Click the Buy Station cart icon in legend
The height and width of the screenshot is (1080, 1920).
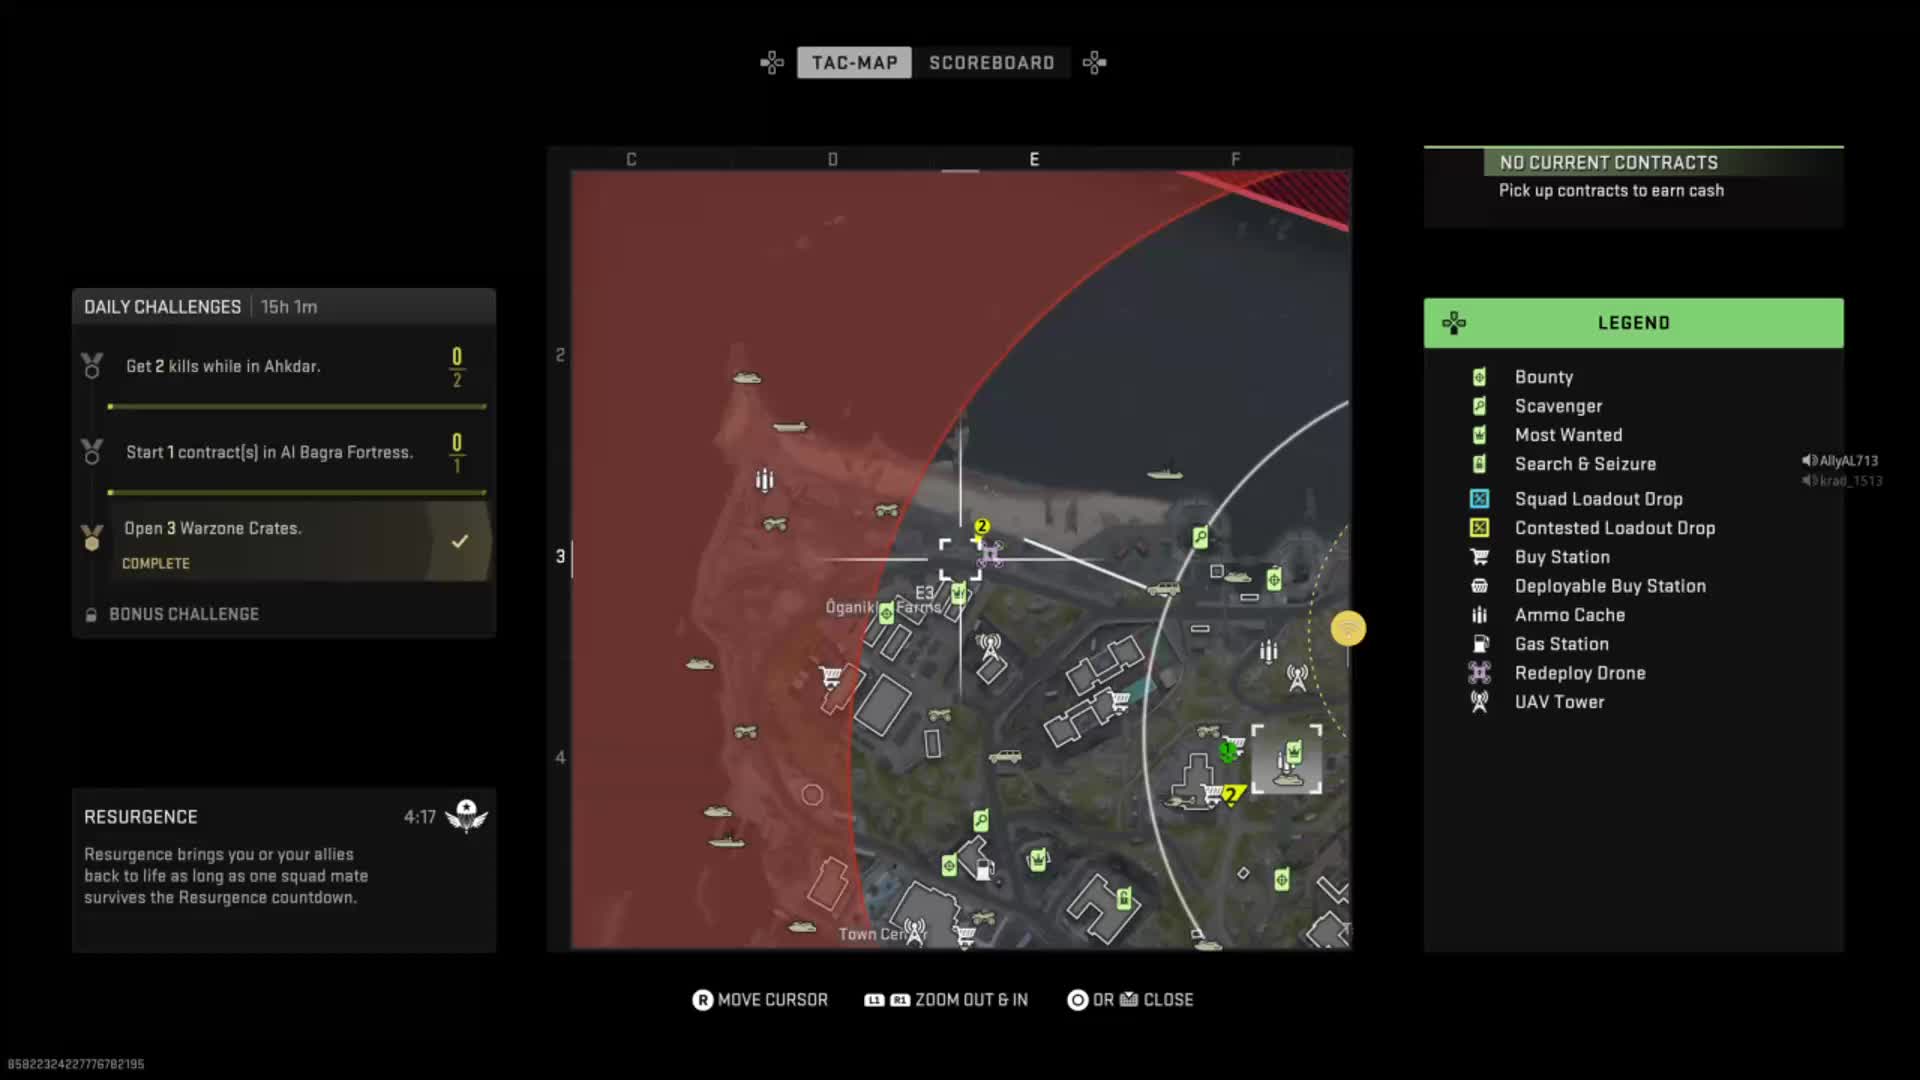pyautogui.click(x=1479, y=557)
